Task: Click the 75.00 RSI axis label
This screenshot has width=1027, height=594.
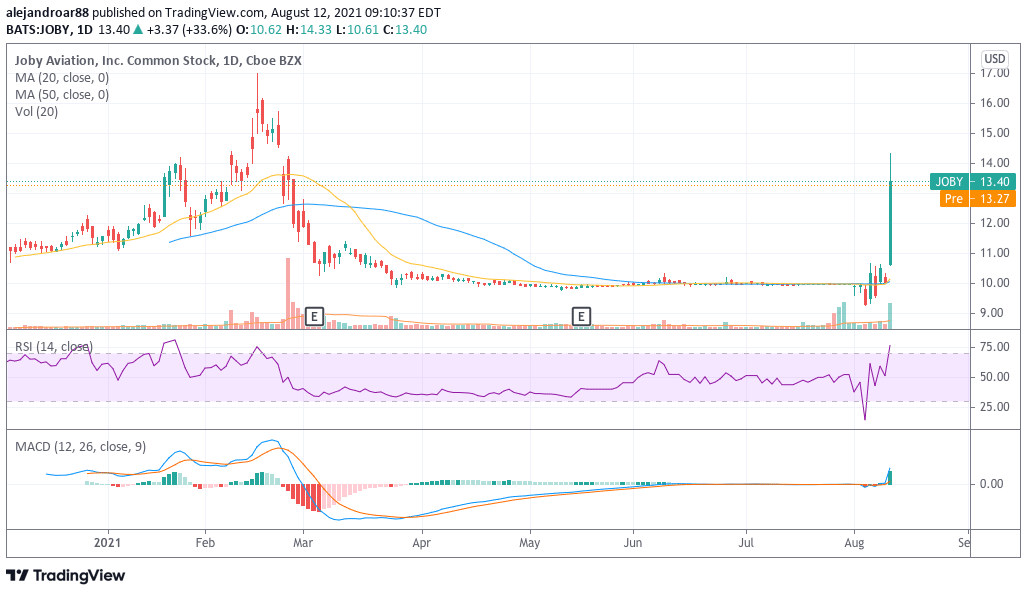Action: pos(994,347)
